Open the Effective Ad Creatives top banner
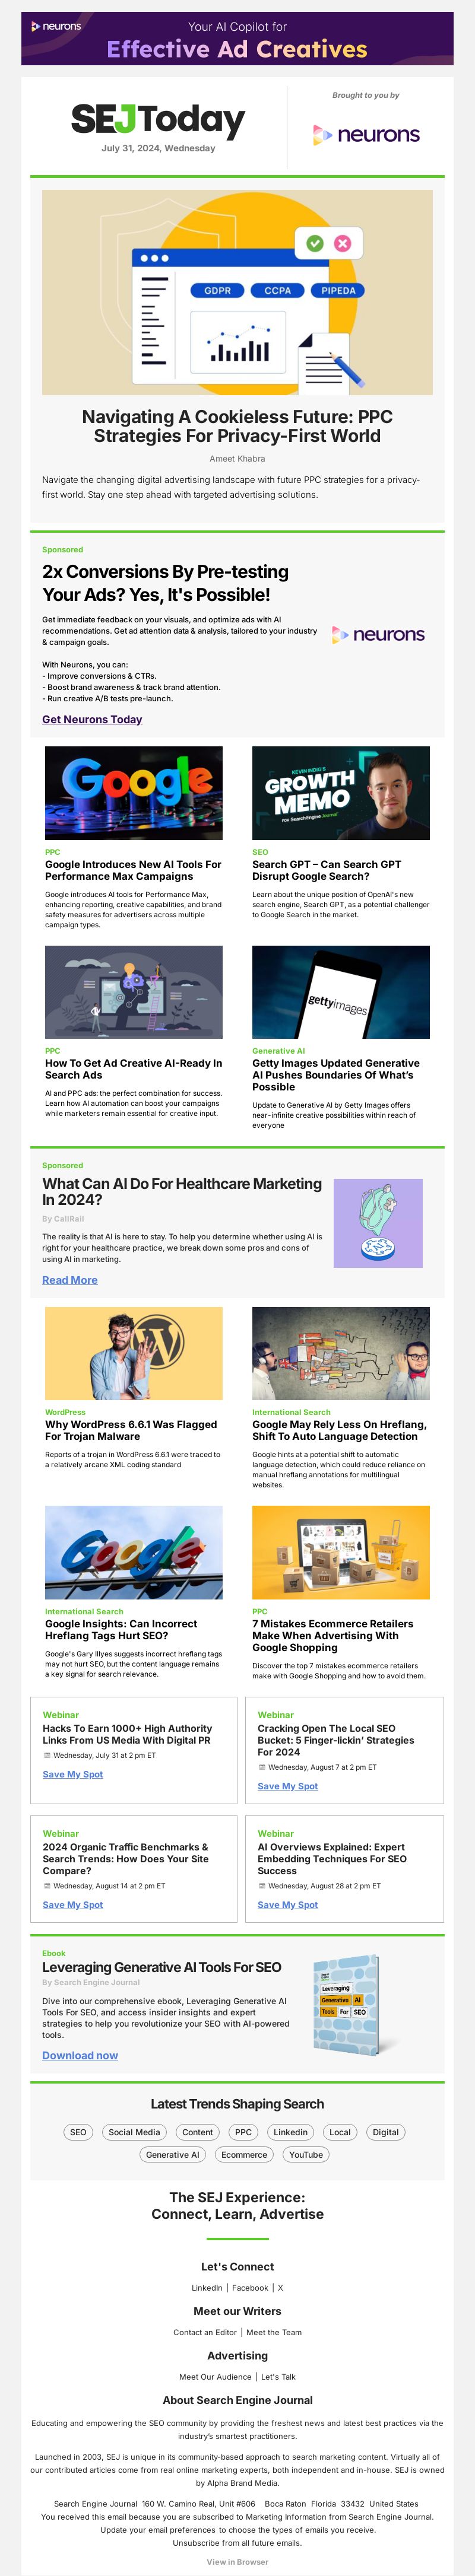475x2576 pixels. point(237,38)
